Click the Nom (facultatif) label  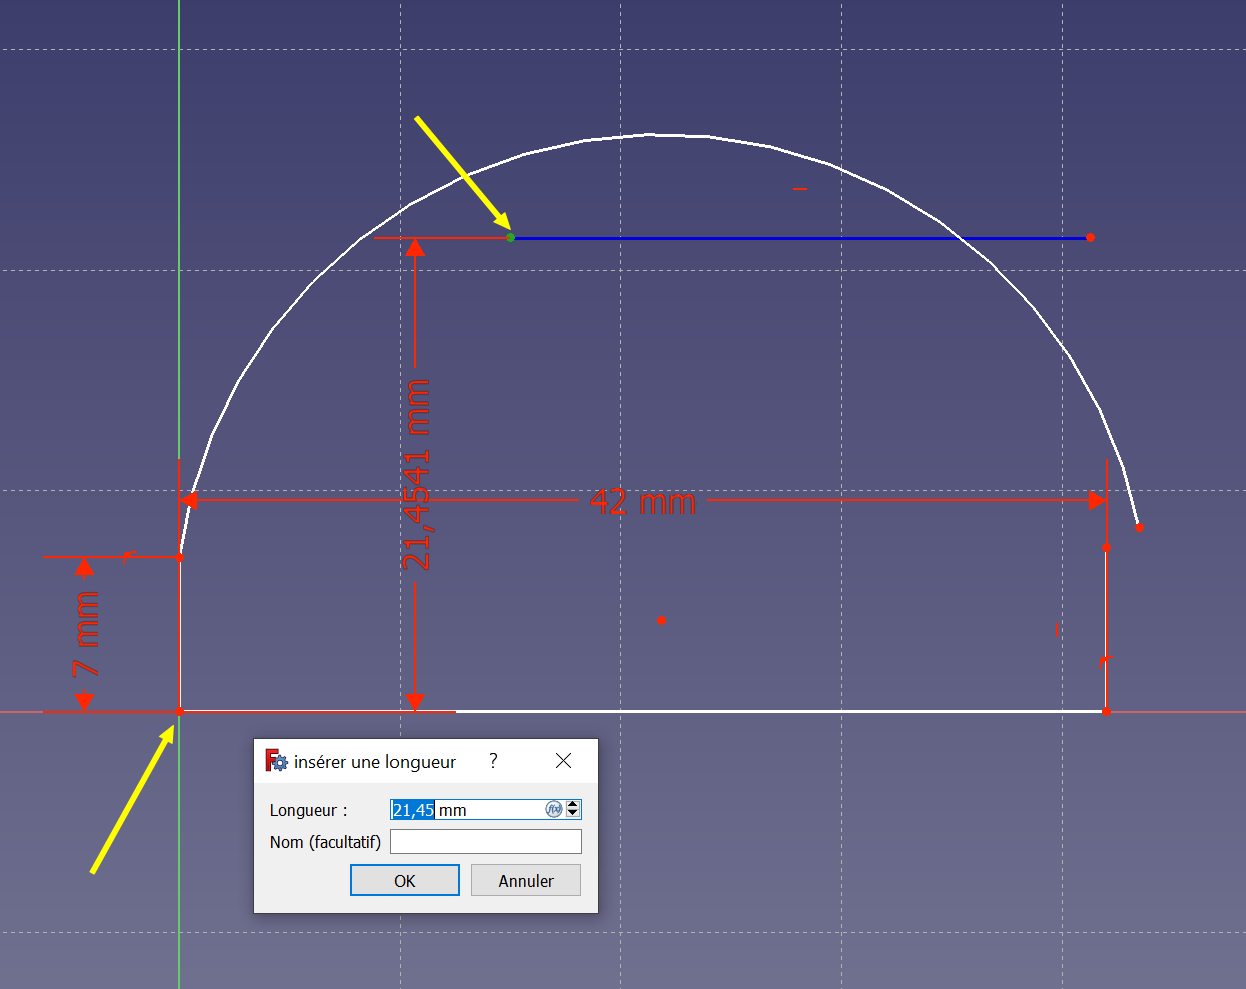tap(326, 842)
